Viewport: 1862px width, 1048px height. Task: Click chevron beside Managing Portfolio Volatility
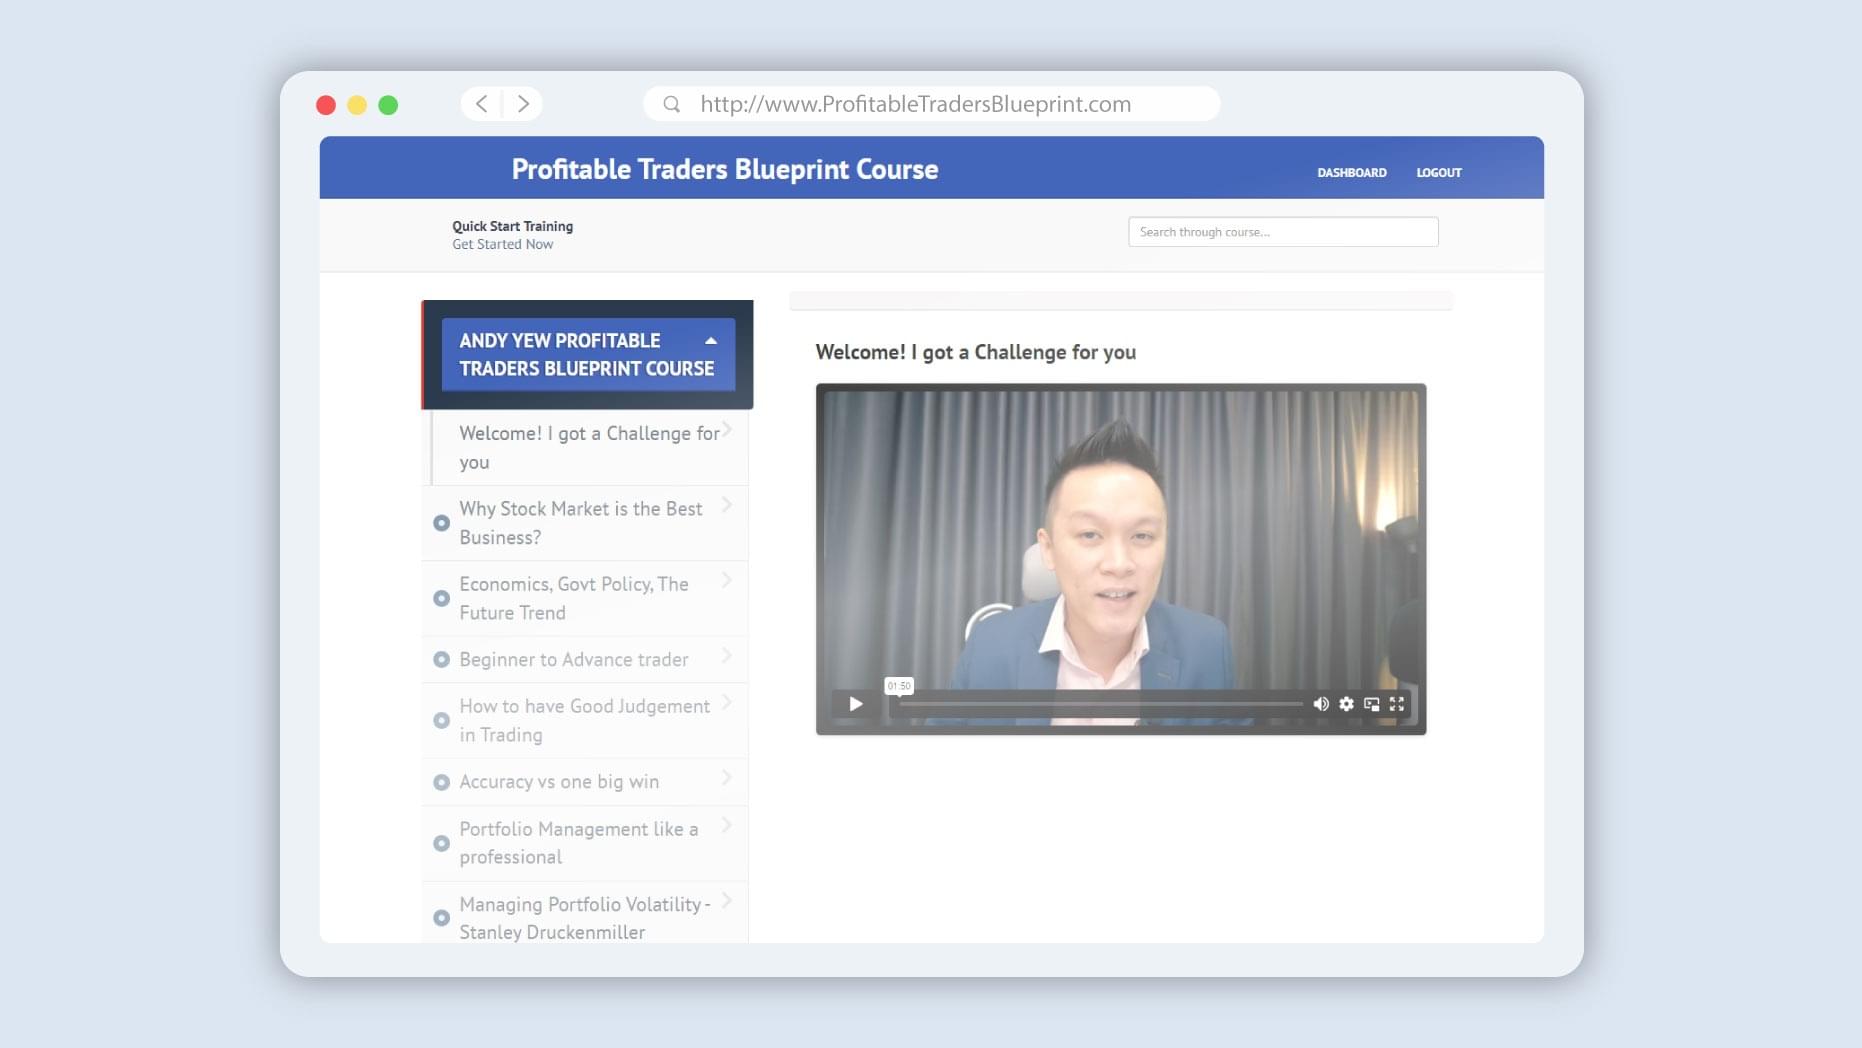tap(727, 901)
